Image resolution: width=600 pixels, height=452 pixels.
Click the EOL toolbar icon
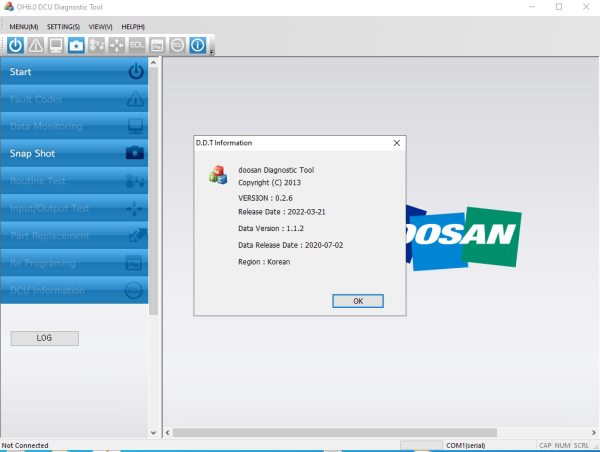click(137, 45)
